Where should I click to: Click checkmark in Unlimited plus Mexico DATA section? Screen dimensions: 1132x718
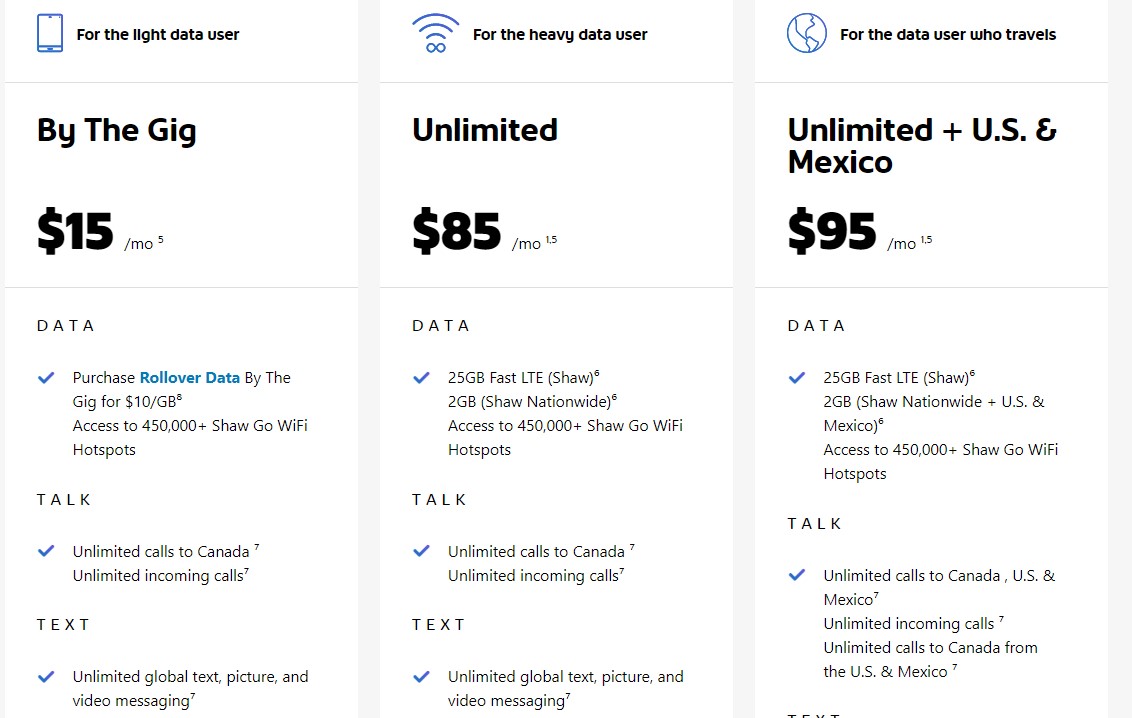pyautogui.click(x=796, y=378)
